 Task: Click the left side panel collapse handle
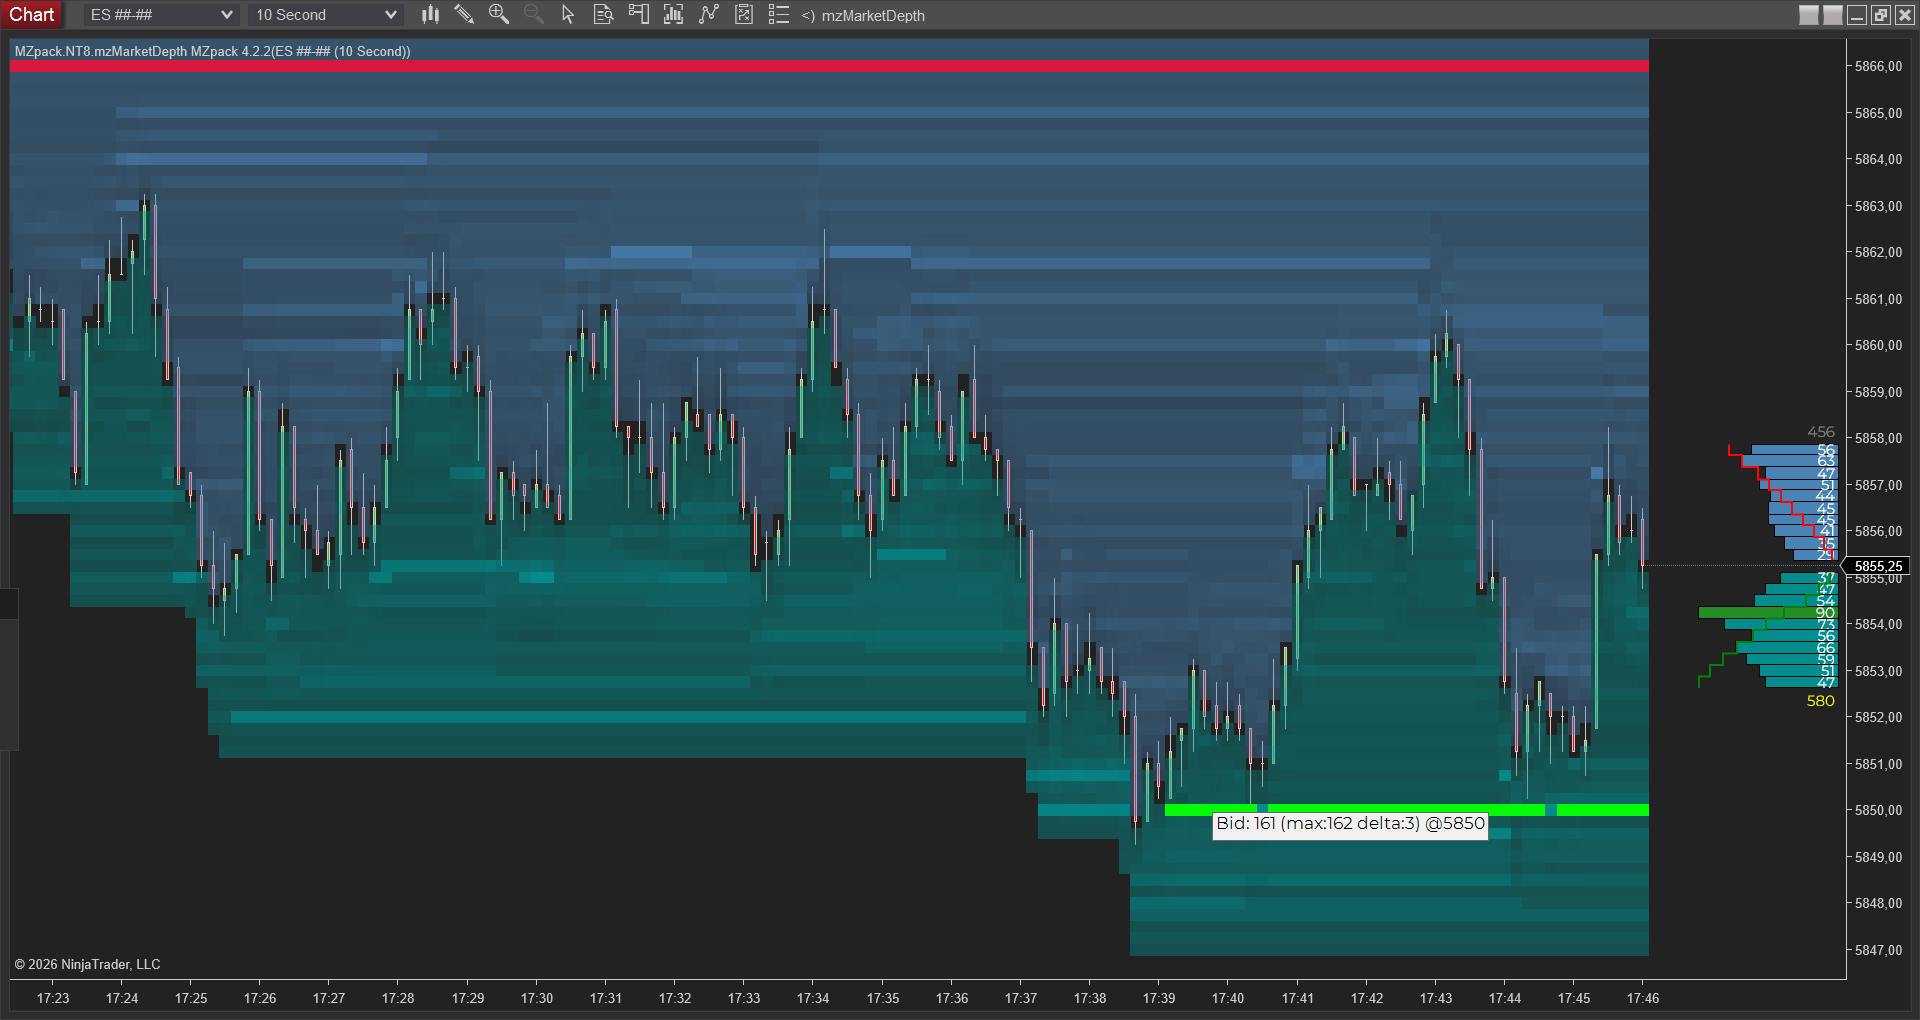point(9,670)
